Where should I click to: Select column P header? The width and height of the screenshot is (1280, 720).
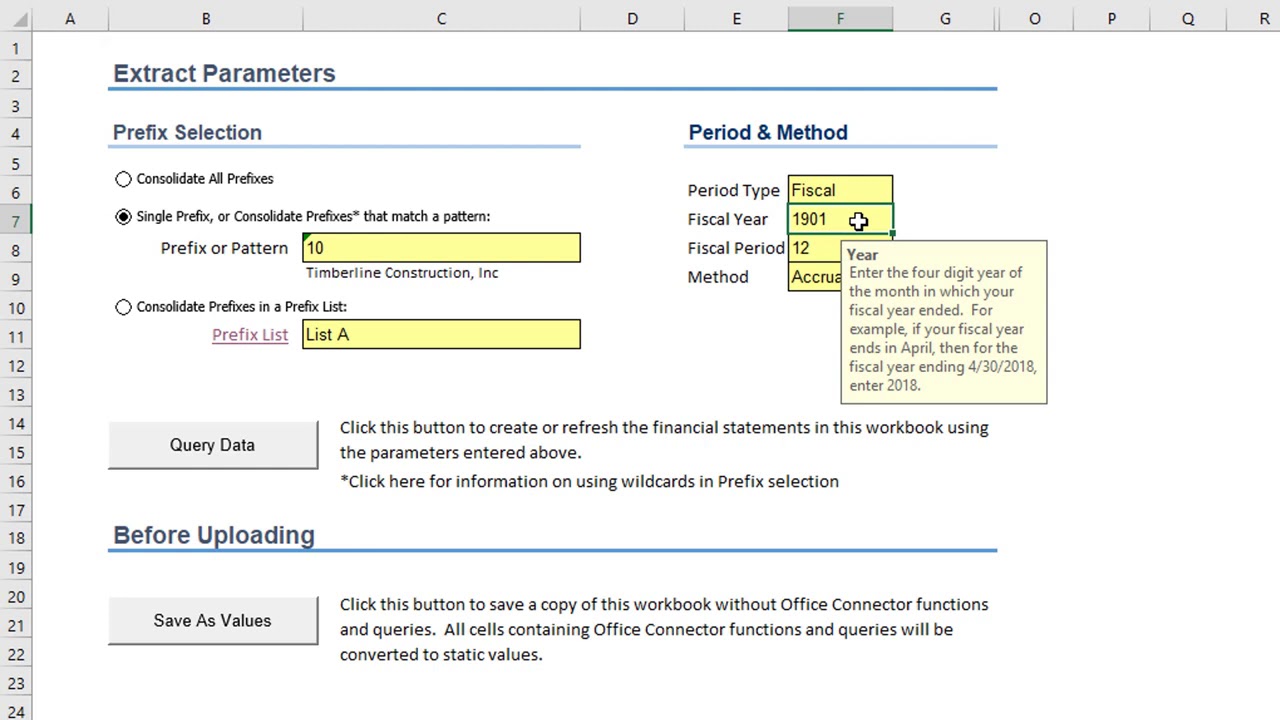1111,19
